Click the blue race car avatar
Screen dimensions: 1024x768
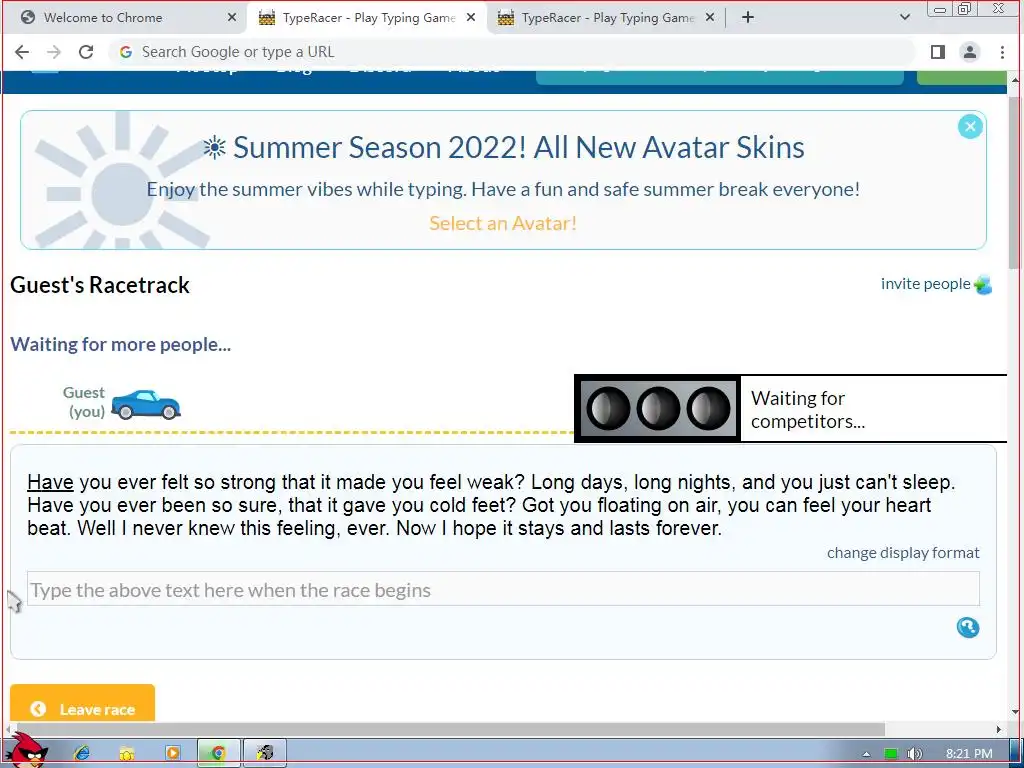click(146, 404)
